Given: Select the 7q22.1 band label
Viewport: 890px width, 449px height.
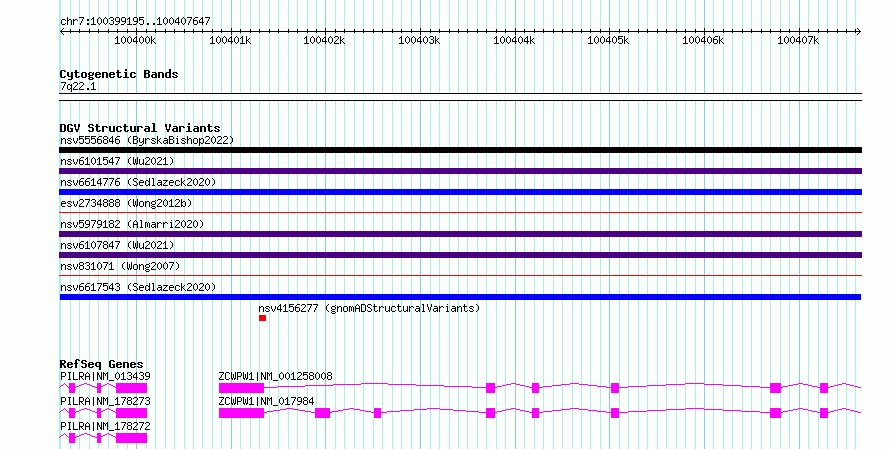Looking at the screenshot, I should (x=78, y=86).
